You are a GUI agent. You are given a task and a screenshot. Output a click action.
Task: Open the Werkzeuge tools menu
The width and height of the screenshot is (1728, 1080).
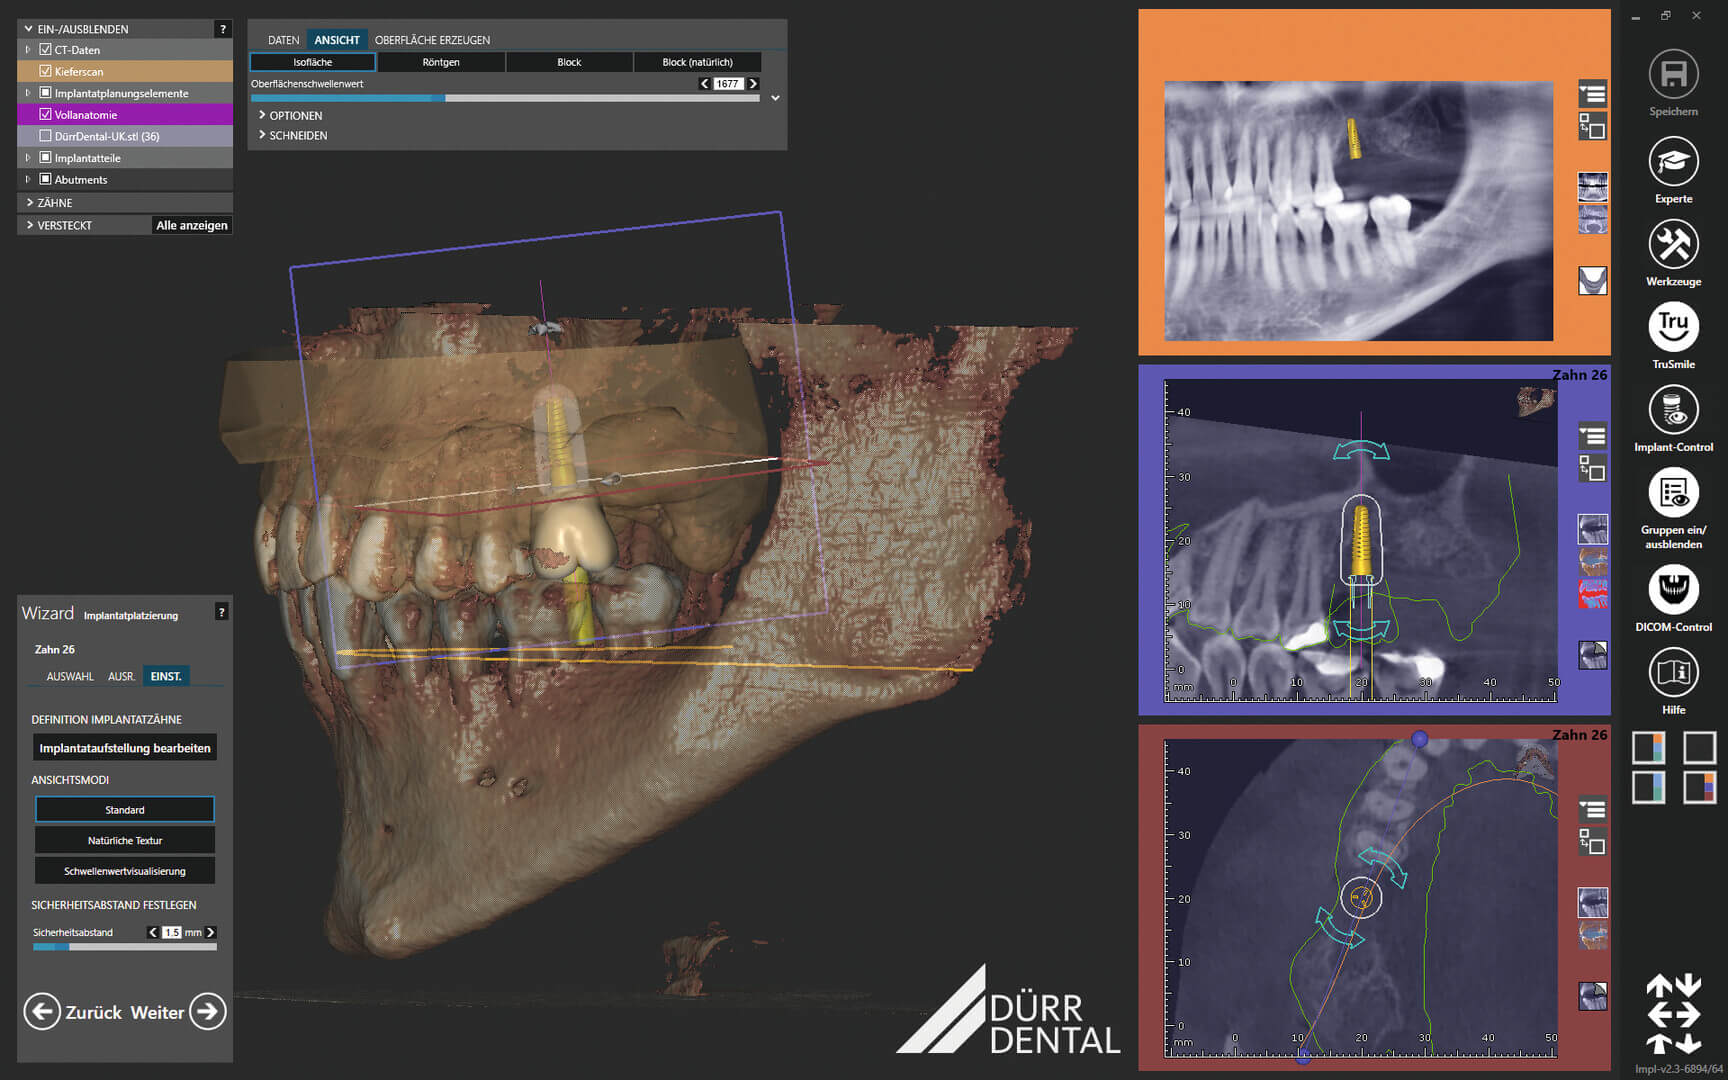pyautogui.click(x=1673, y=244)
